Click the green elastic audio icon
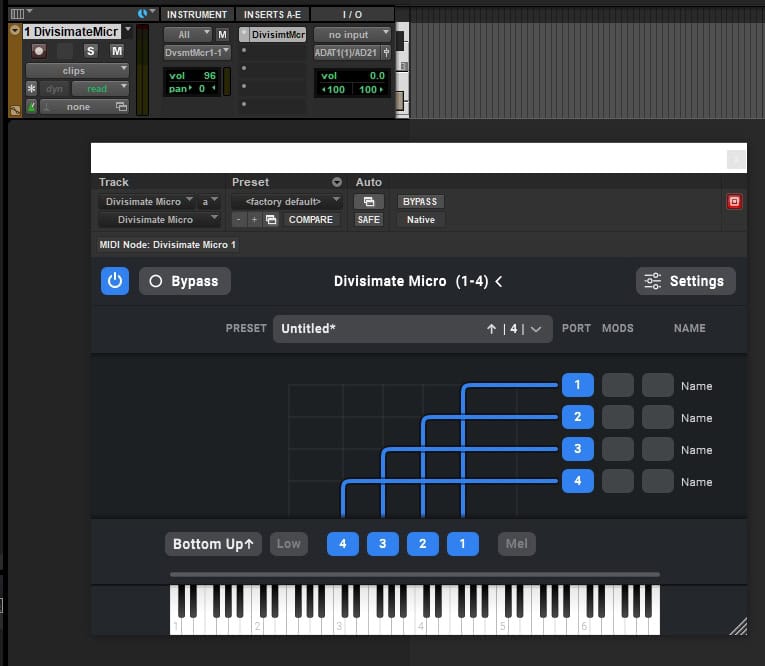The image size is (765, 666). tap(31, 106)
